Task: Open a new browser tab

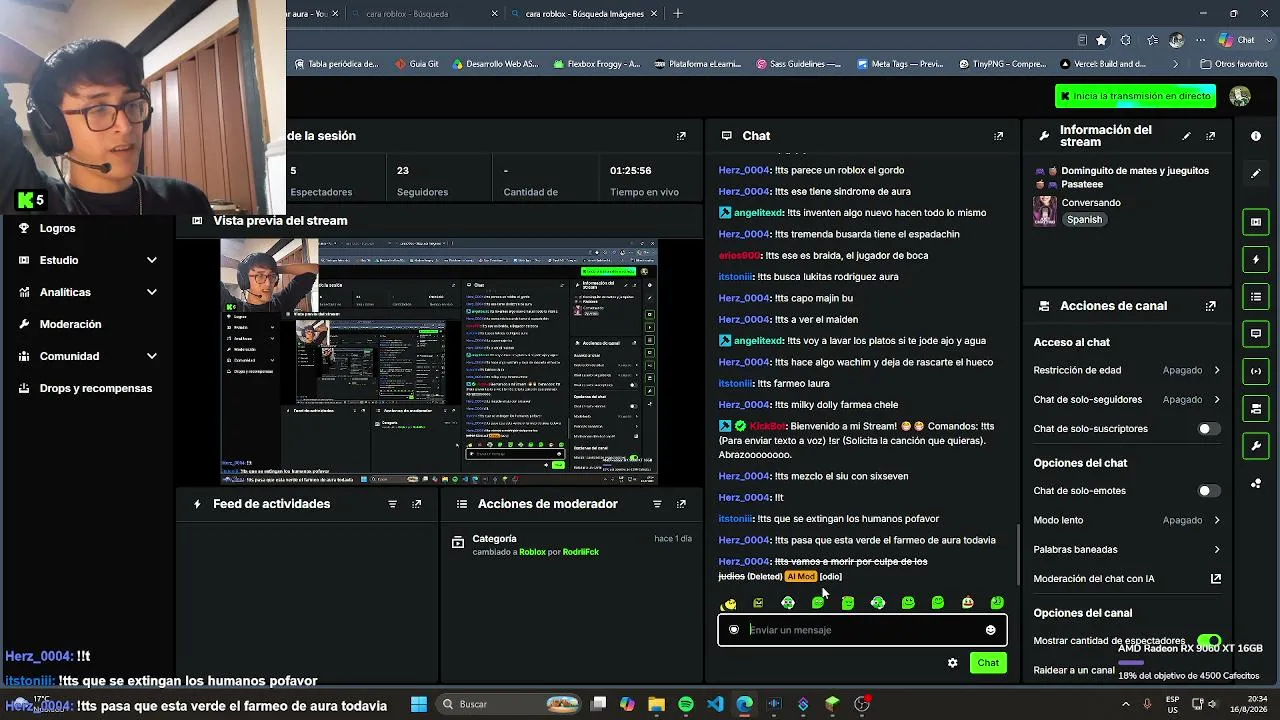Action: coord(678,14)
